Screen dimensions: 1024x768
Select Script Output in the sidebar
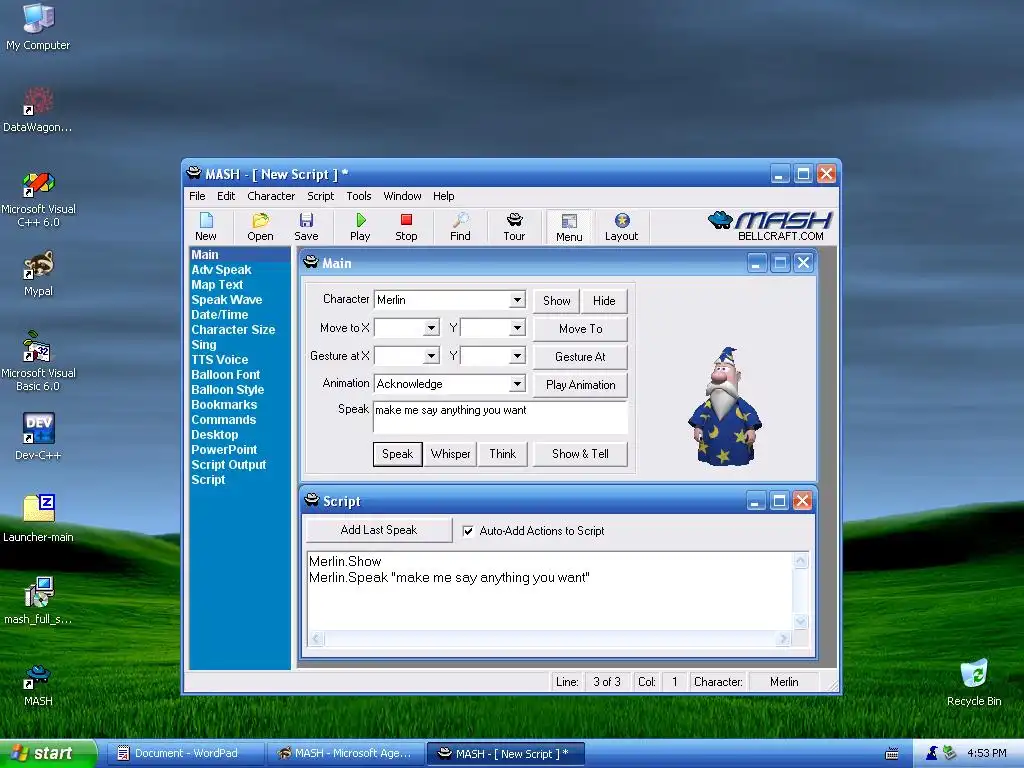point(229,465)
